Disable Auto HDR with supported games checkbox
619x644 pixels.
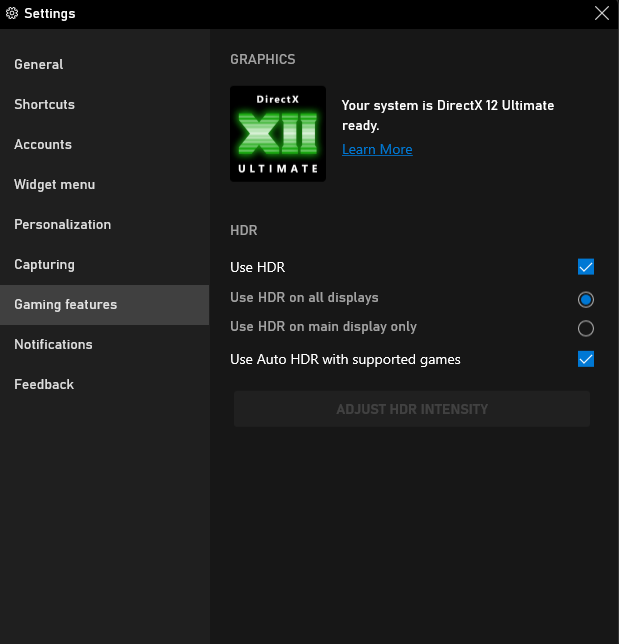pyautogui.click(x=586, y=359)
